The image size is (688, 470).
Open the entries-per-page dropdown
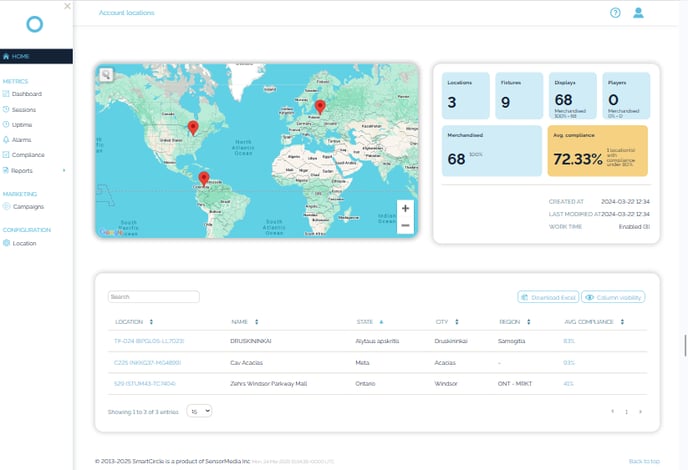click(199, 411)
